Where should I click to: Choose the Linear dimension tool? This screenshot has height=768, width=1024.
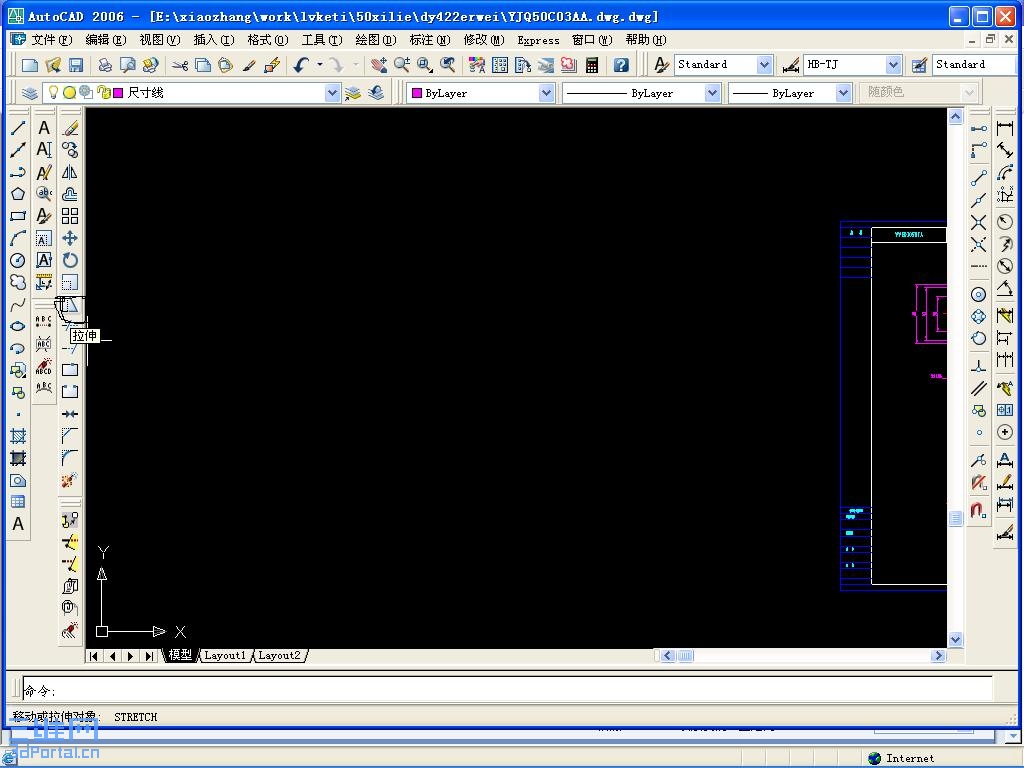tap(1005, 128)
